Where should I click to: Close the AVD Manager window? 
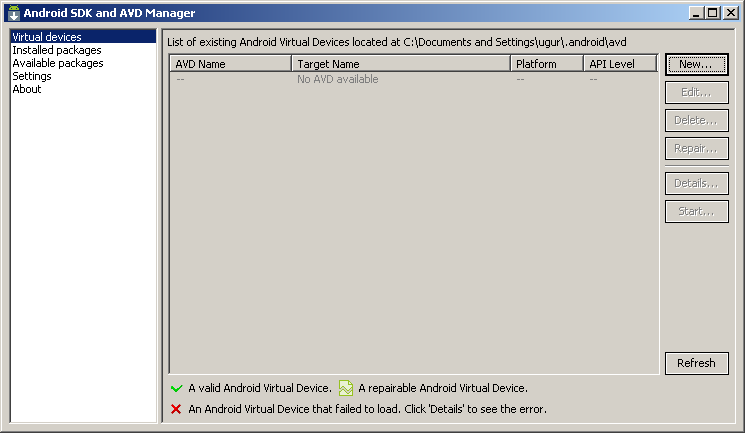click(x=730, y=13)
